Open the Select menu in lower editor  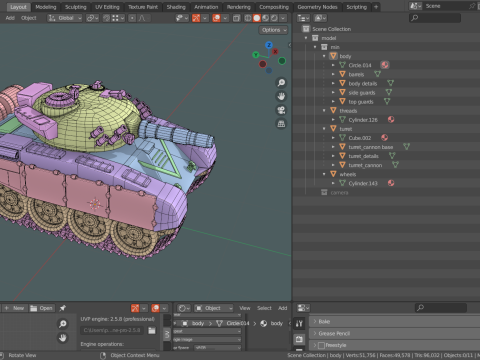click(264, 308)
